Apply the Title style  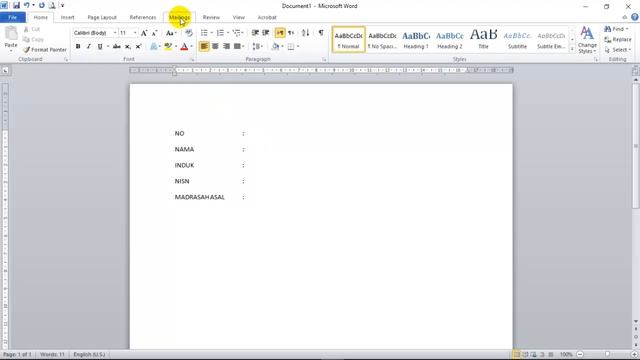pos(484,40)
